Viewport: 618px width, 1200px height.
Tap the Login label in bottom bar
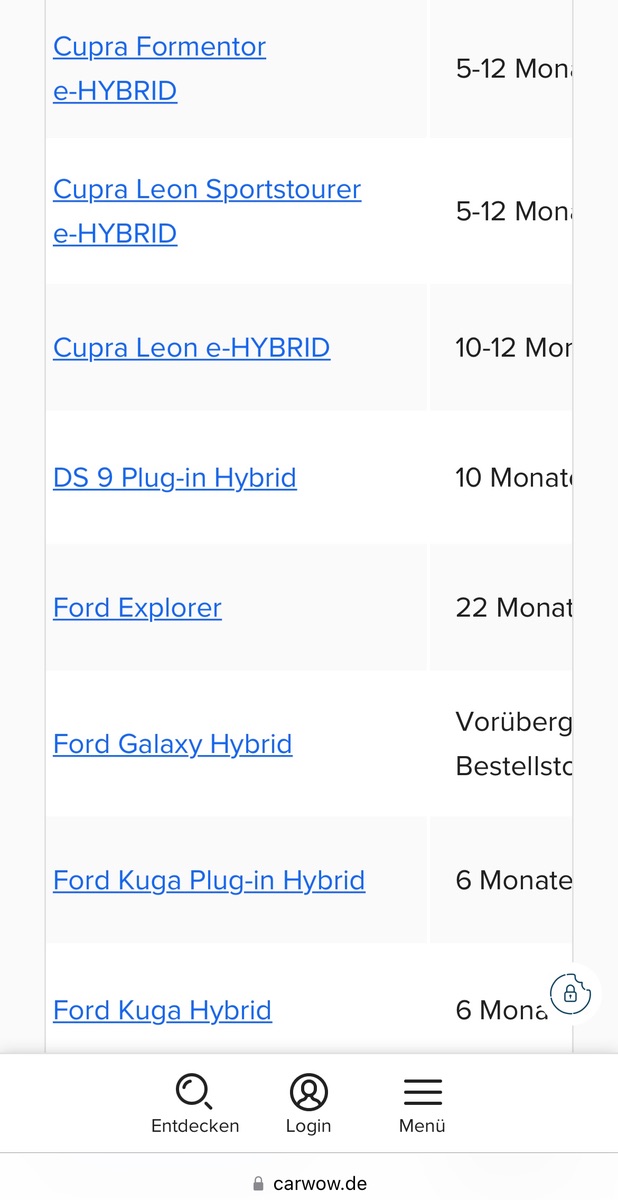pos(308,1126)
